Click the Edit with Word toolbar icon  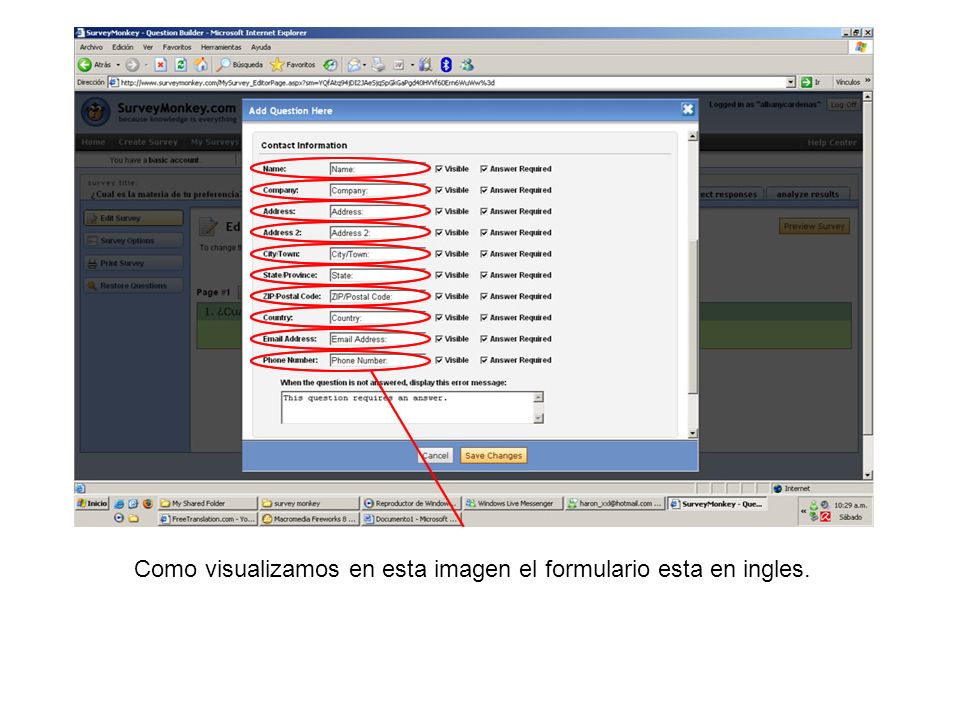(399, 64)
